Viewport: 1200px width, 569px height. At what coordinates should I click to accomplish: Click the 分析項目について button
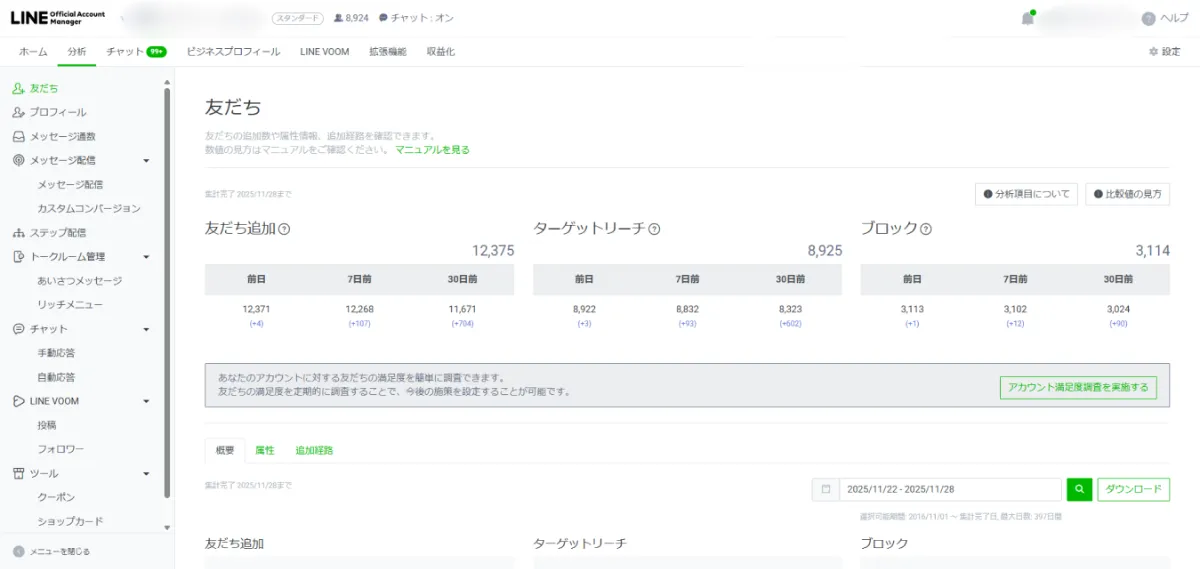click(1026, 194)
